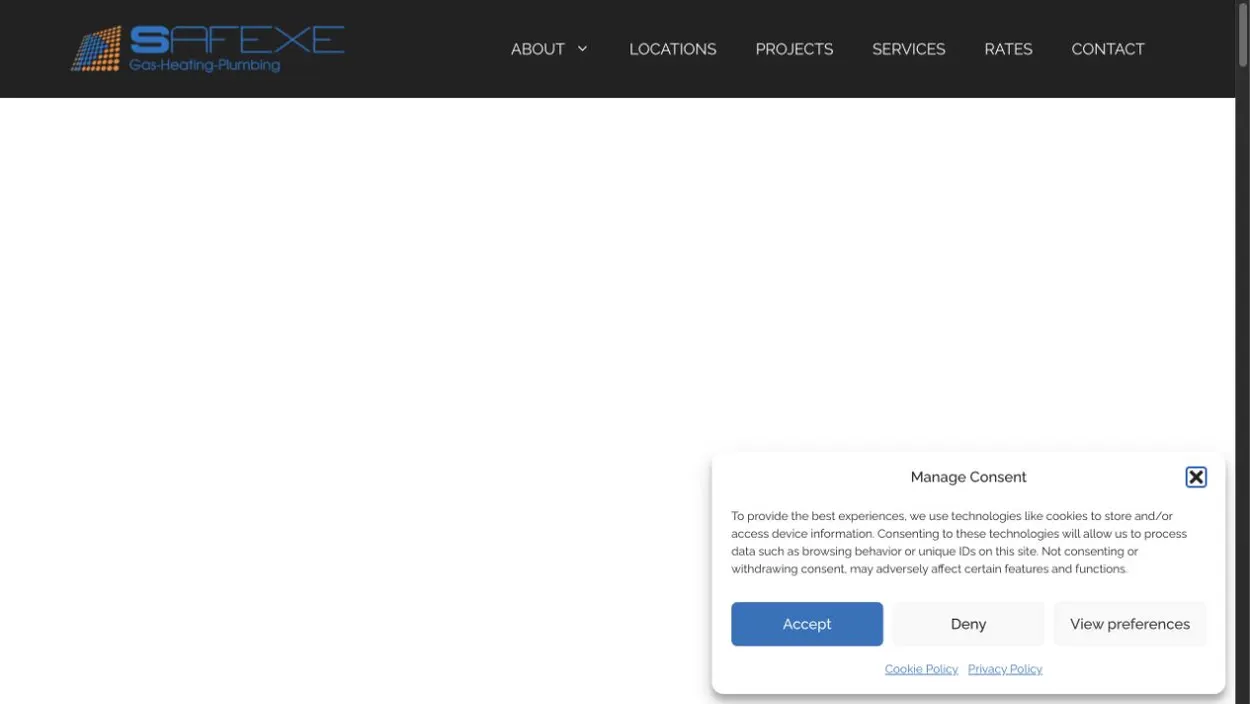Deny cookie consent
Image resolution: width=1250 pixels, height=704 pixels.
click(x=968, y=624)
